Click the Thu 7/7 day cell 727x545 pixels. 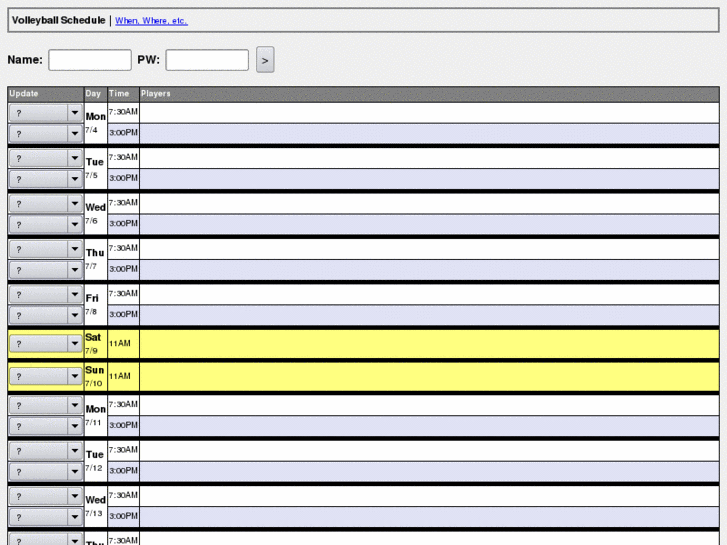tap(96, 259)
